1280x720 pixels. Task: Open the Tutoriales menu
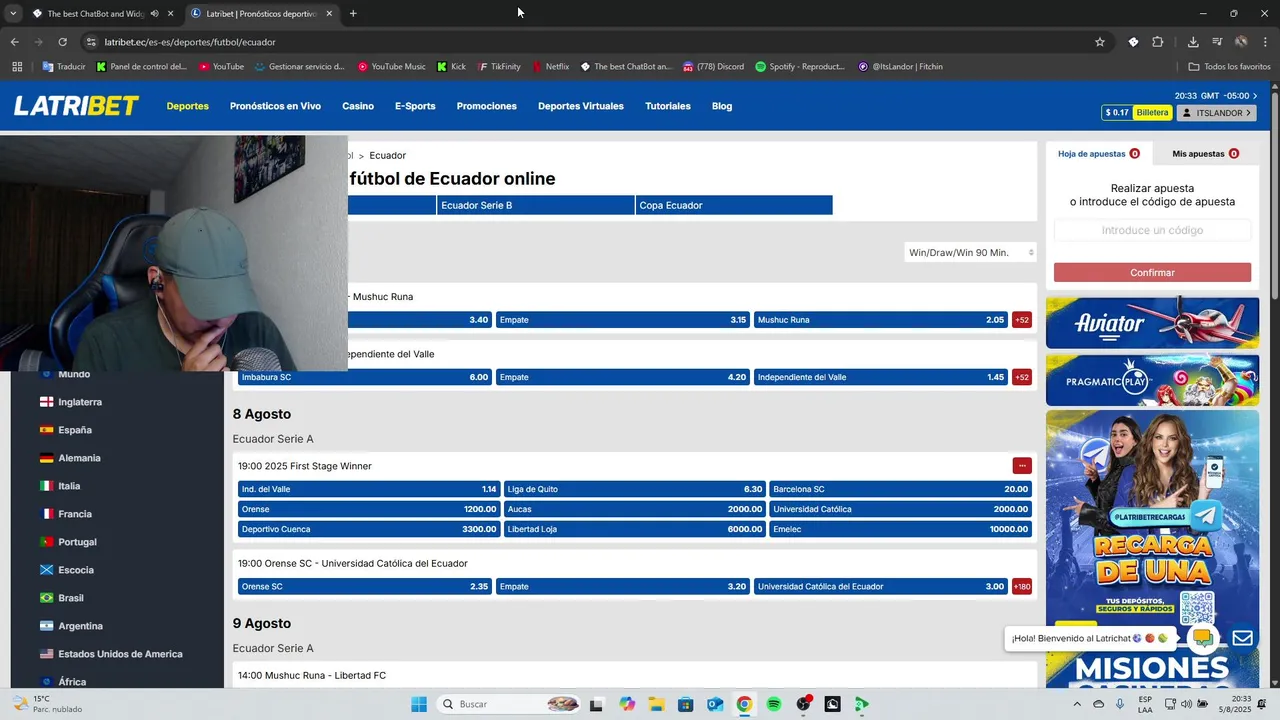[668, 106]
